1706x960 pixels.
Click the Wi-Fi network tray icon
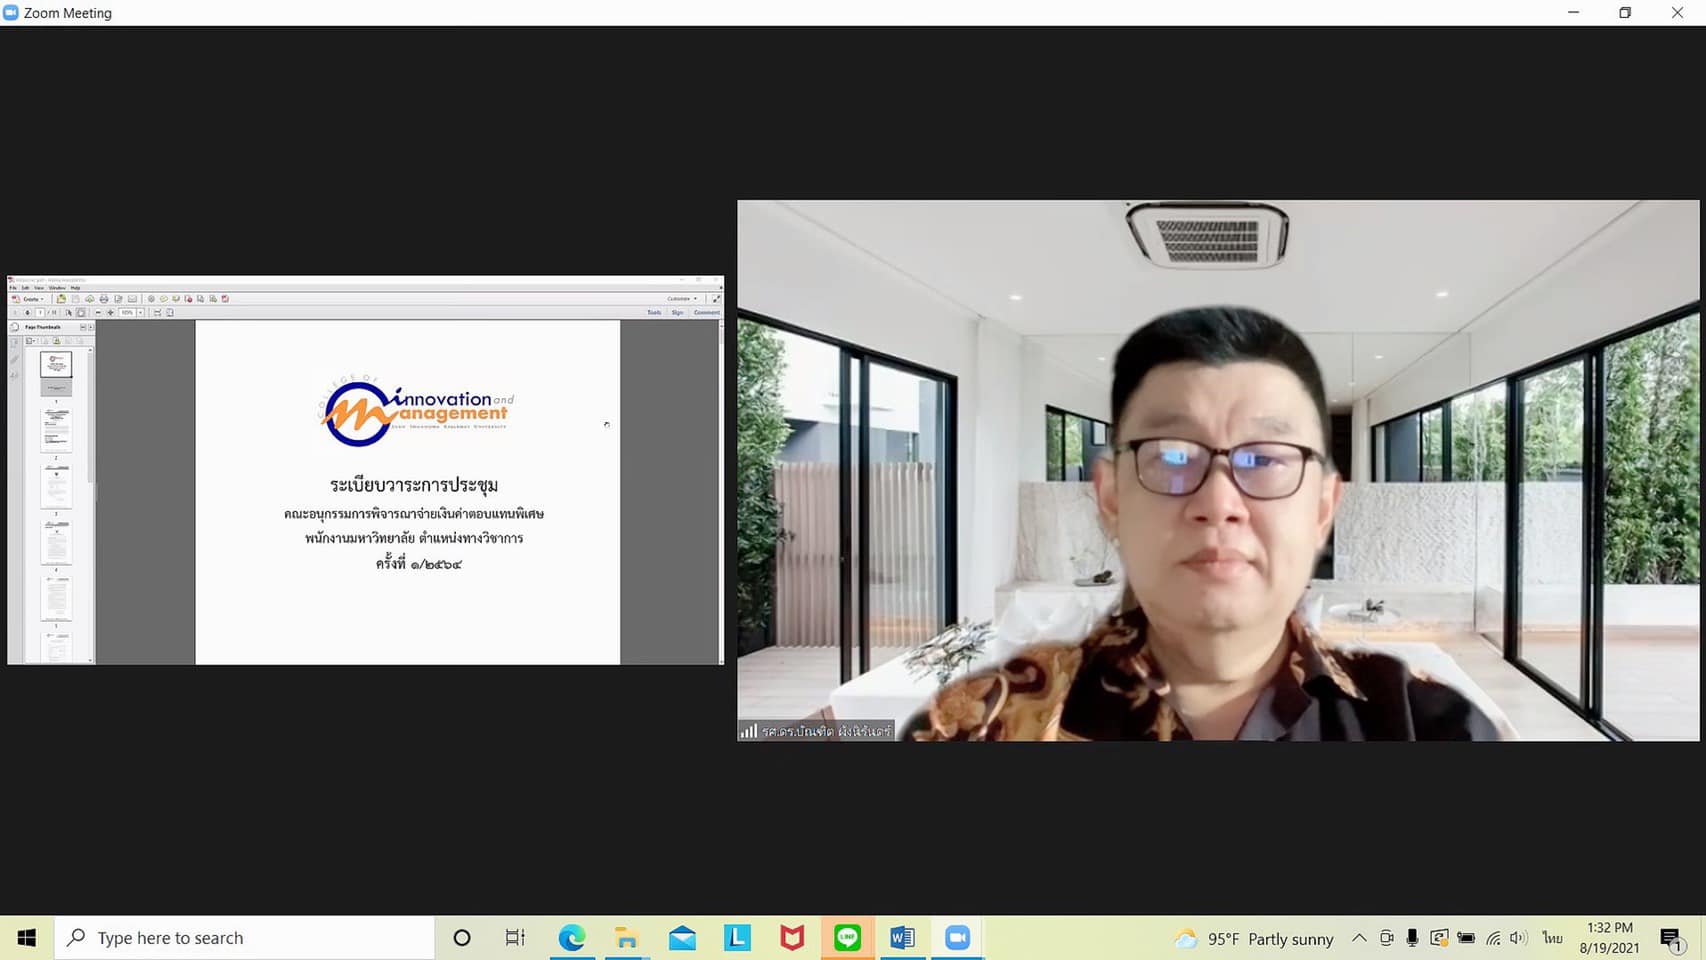pyautogui.click(x=1492, y=938)
